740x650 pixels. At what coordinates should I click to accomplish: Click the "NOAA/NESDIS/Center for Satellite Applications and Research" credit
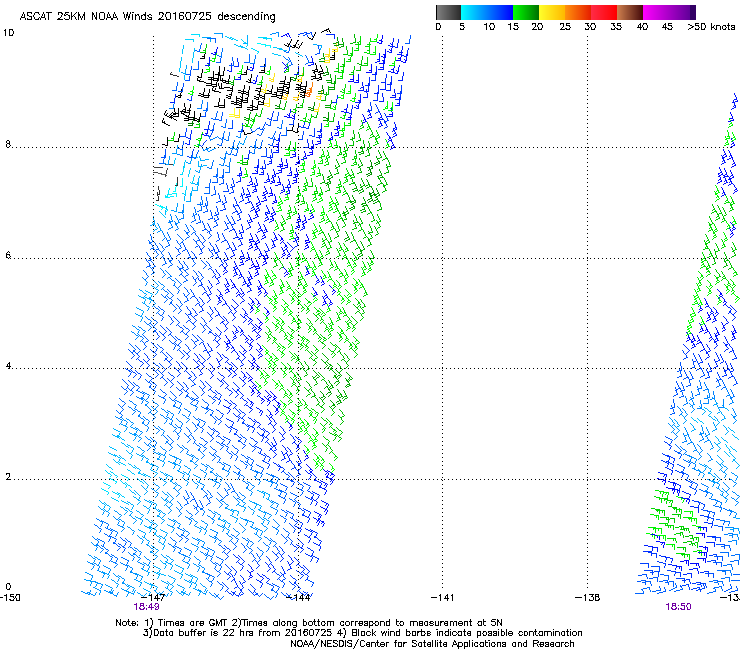click(x=432, y=644)
